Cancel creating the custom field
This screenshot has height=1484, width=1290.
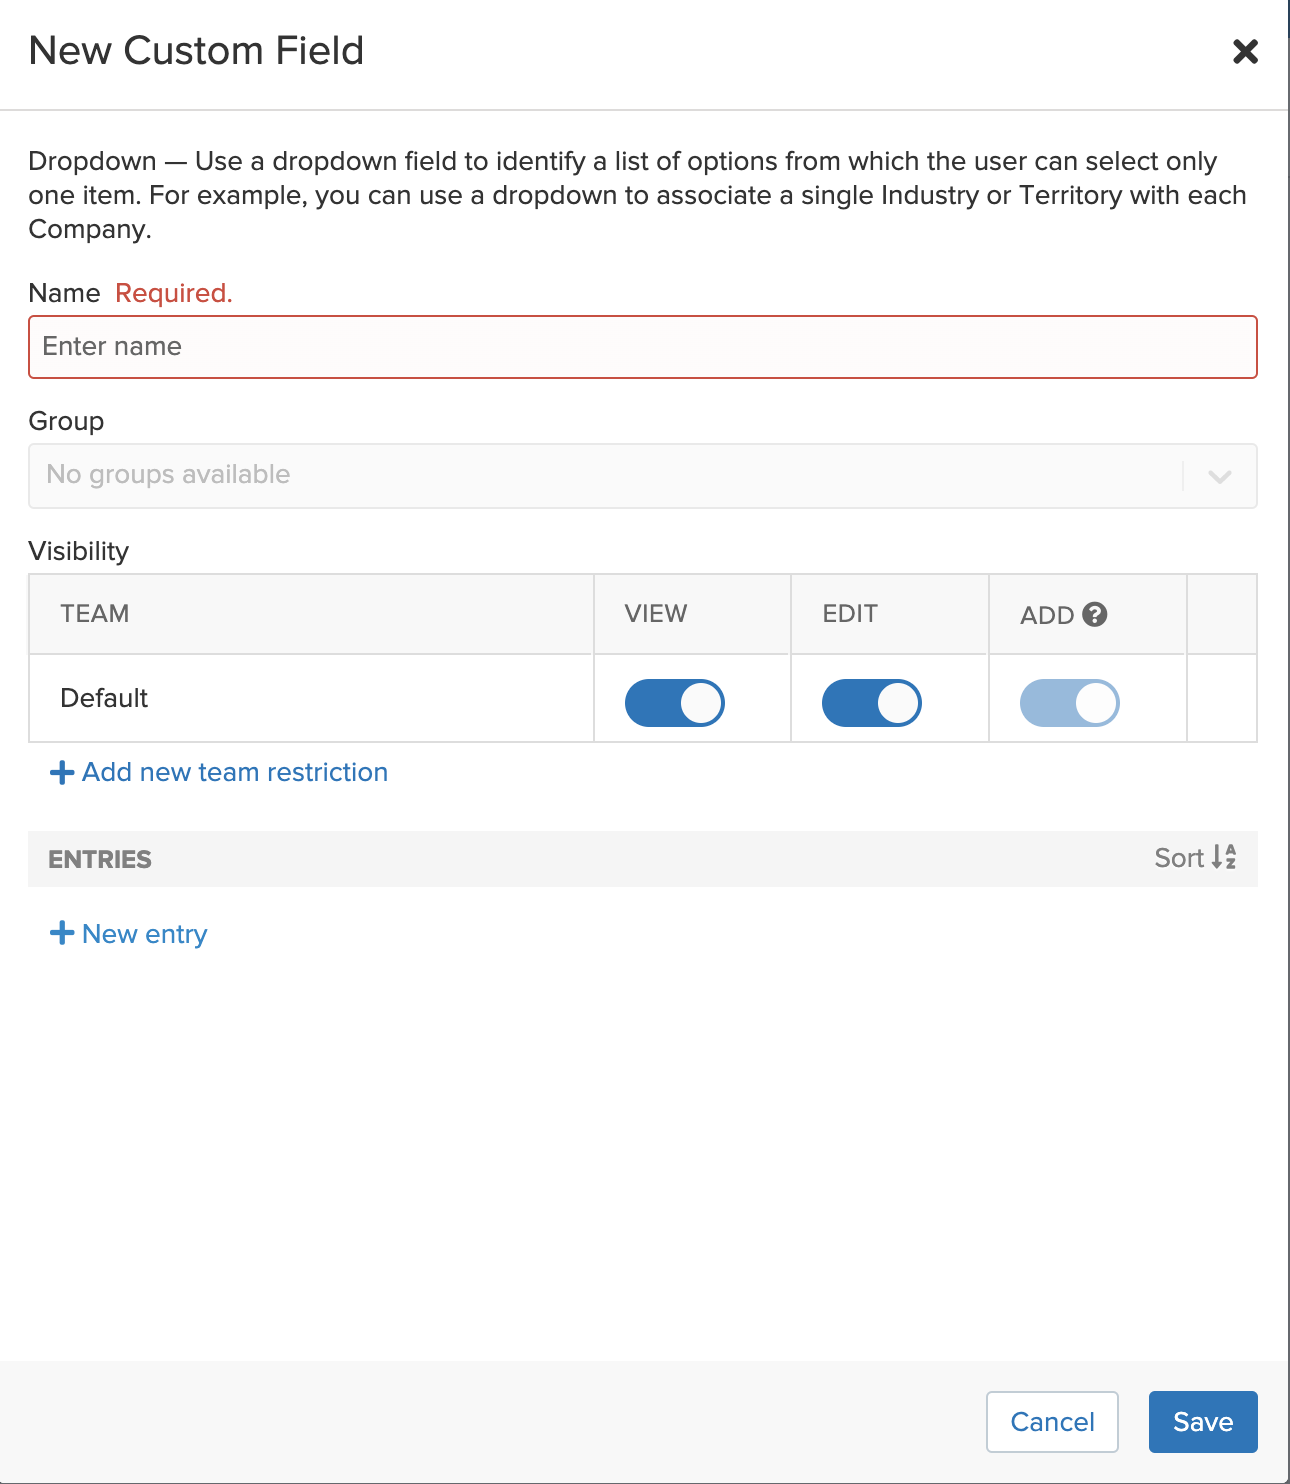(1051, 1421)
